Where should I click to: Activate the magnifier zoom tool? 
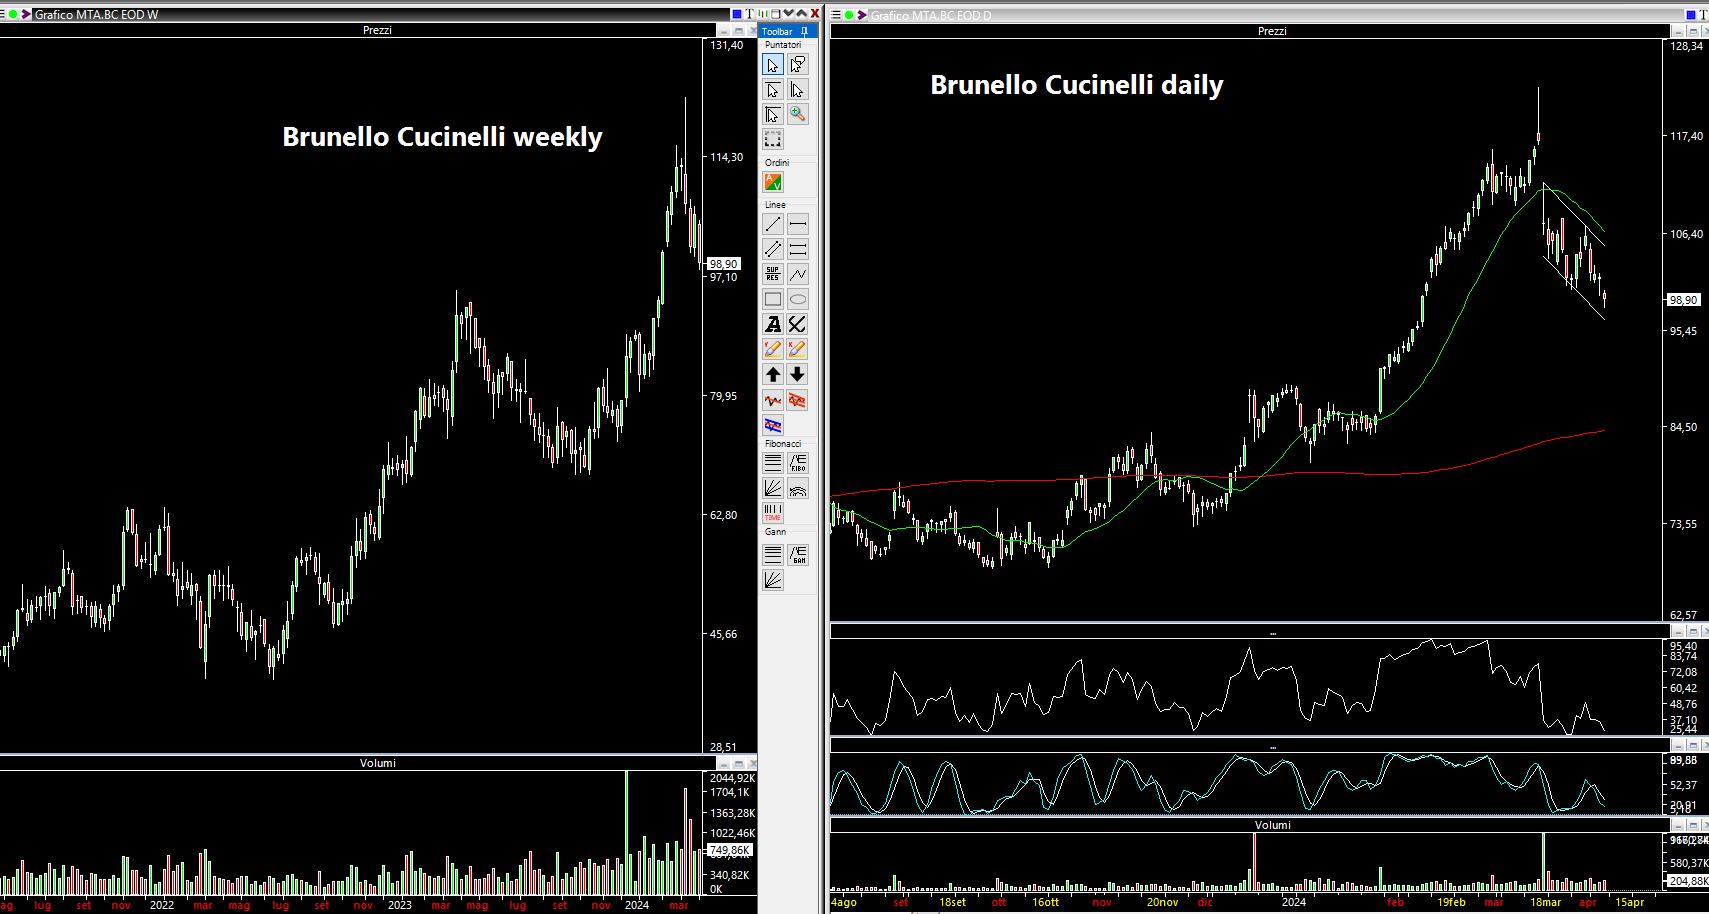point(798,115)
